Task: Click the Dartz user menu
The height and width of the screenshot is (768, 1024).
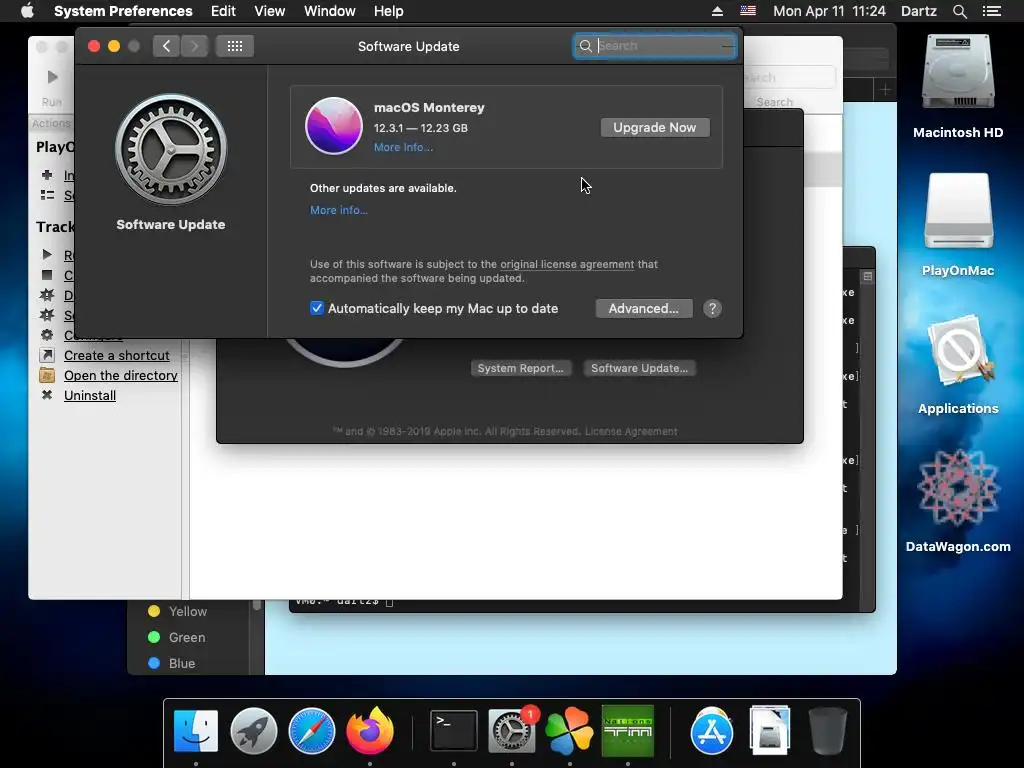Action: click(919, 11)
